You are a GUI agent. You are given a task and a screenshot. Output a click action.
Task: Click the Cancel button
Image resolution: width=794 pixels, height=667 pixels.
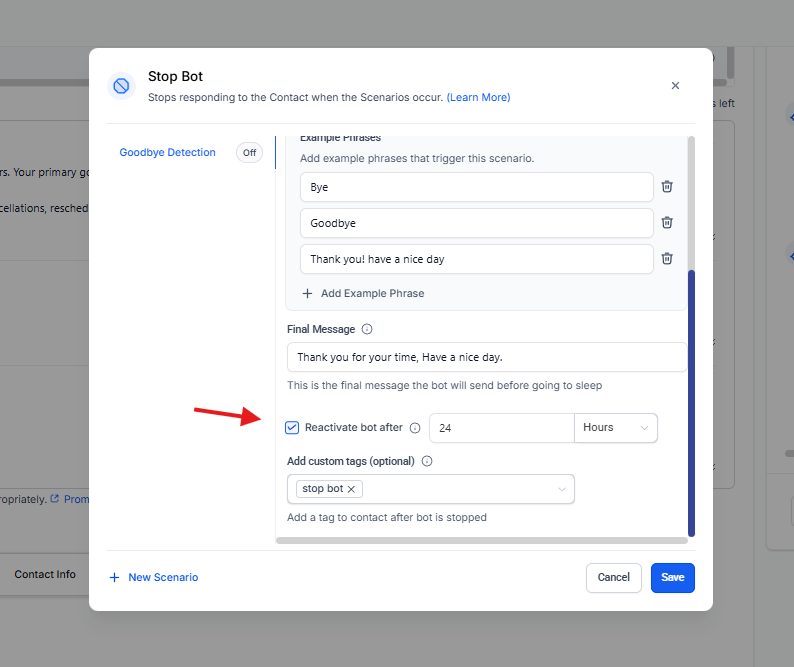[613, 577]
